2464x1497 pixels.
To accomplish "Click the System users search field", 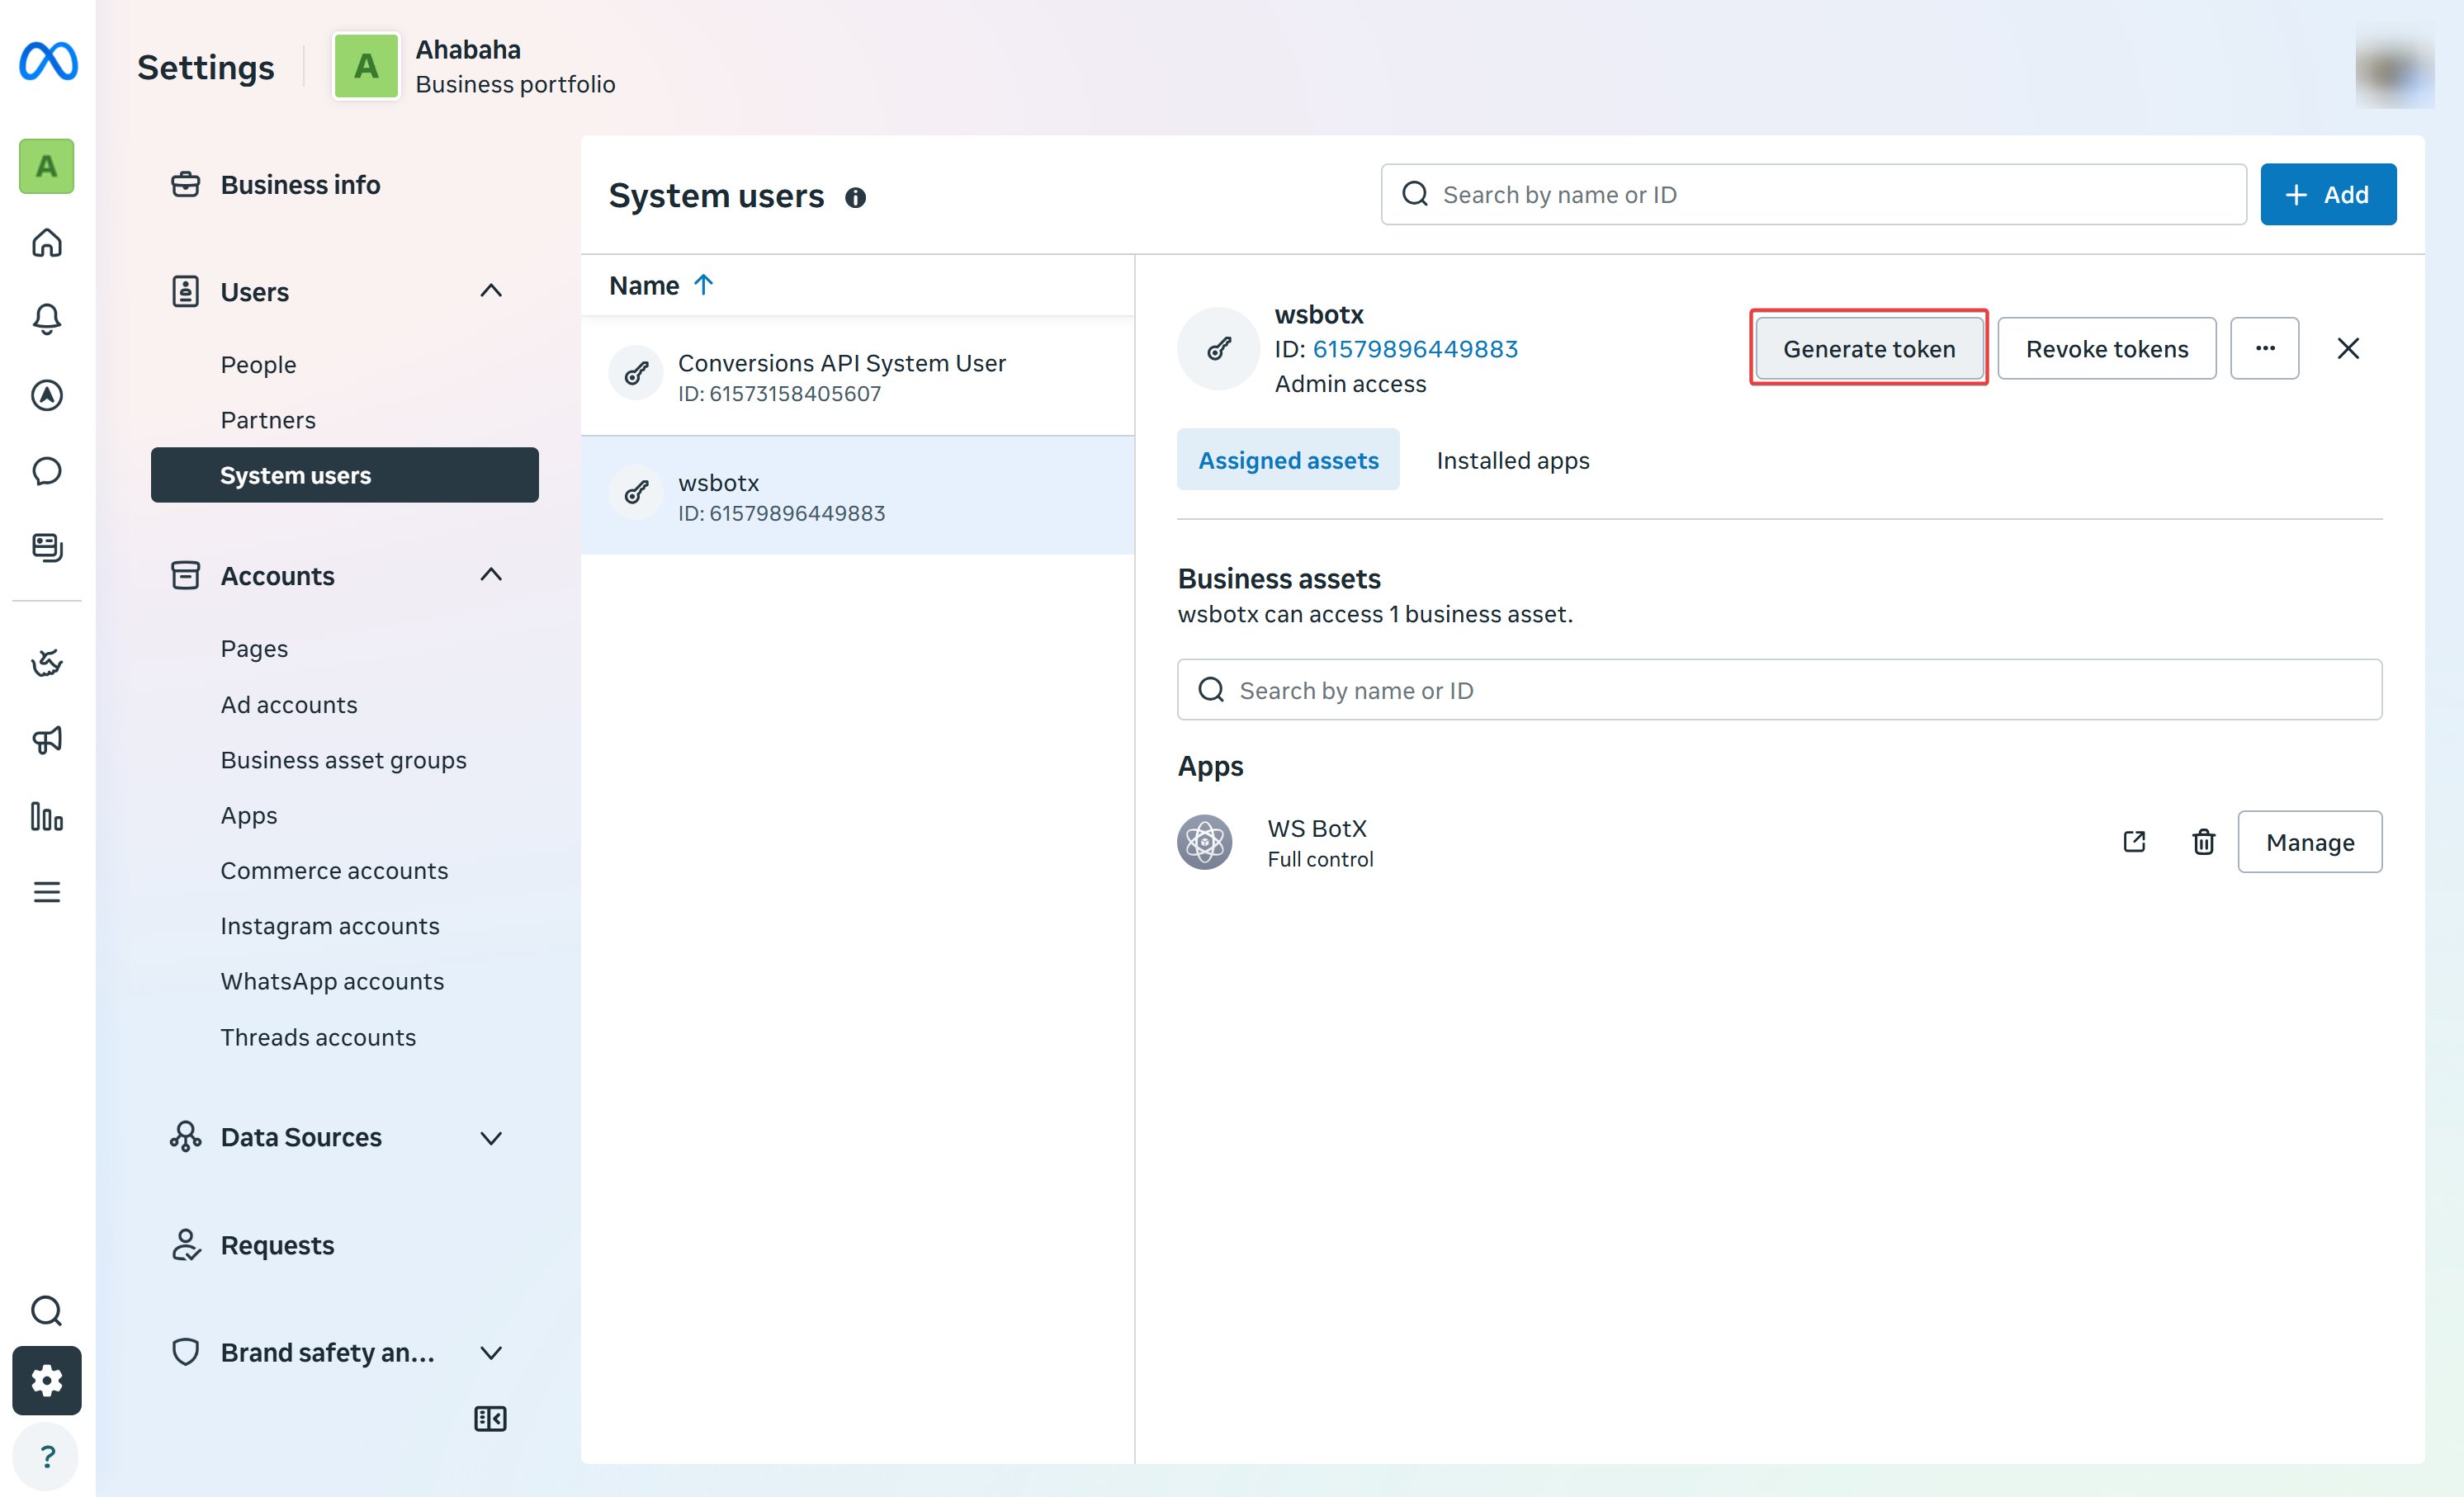I will click(1813, 194).
